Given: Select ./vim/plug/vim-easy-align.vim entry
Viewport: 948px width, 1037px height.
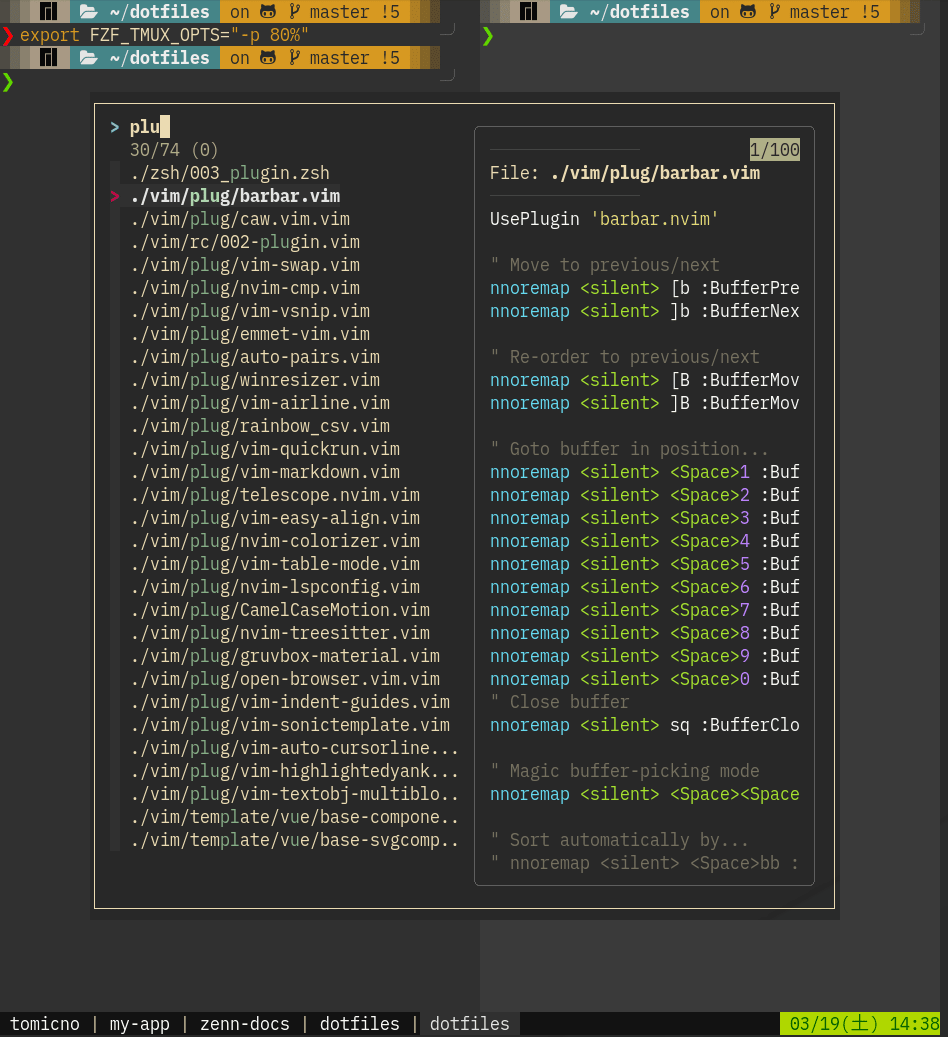Looking at the screenshot, I should click(x=275, y=518).
